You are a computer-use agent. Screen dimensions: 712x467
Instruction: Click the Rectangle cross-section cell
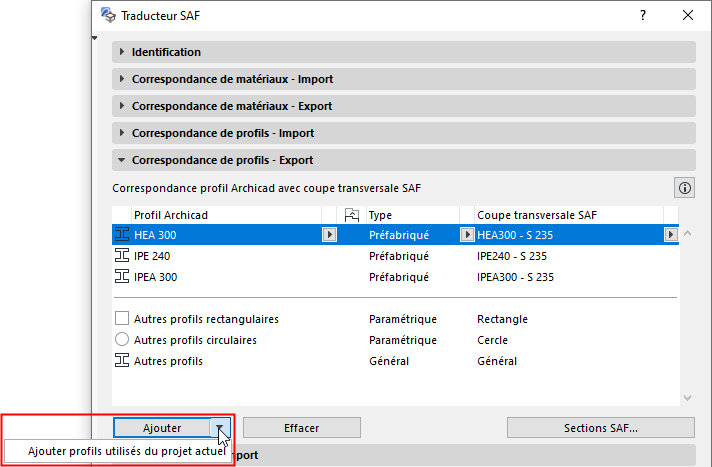[x=502, y=319]
